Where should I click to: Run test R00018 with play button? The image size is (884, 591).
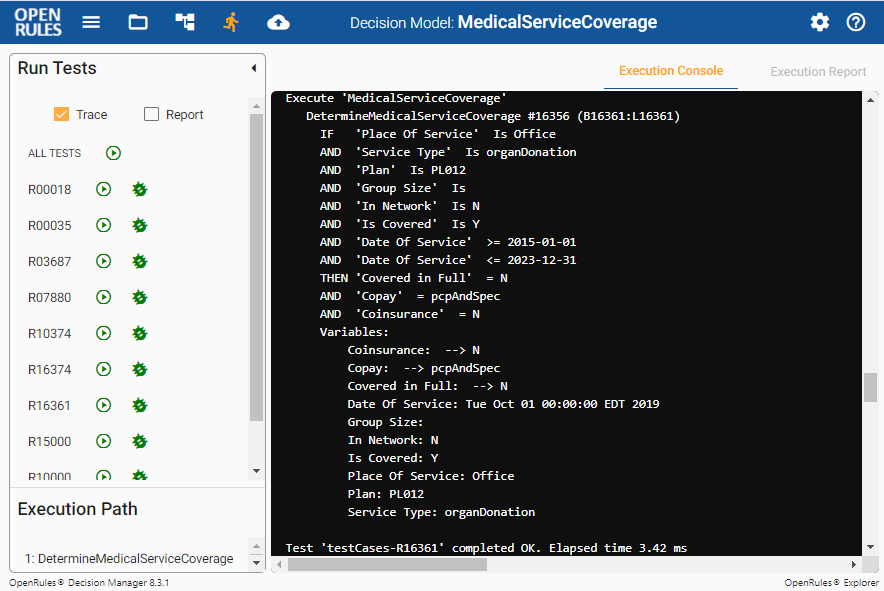pyautogui.click(x=103, y=189)
